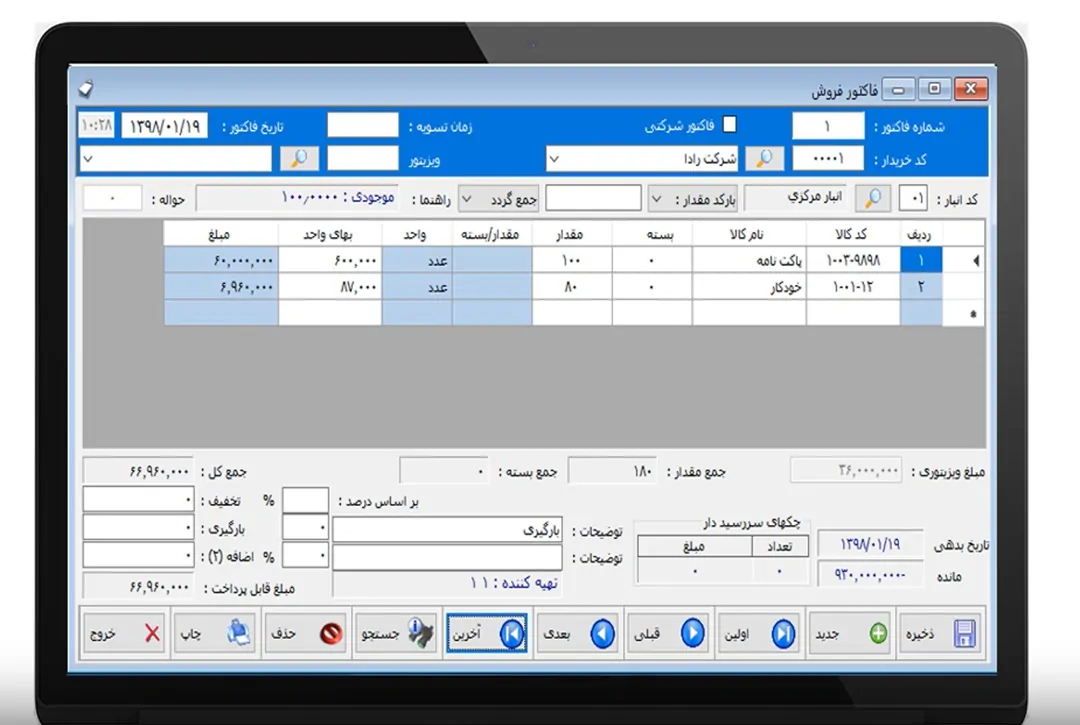The height and width of the screenshot is (725, 1080).
Task: Click unit price cell ۸۷,۰۰۰
Action: (x=329, y=286)
